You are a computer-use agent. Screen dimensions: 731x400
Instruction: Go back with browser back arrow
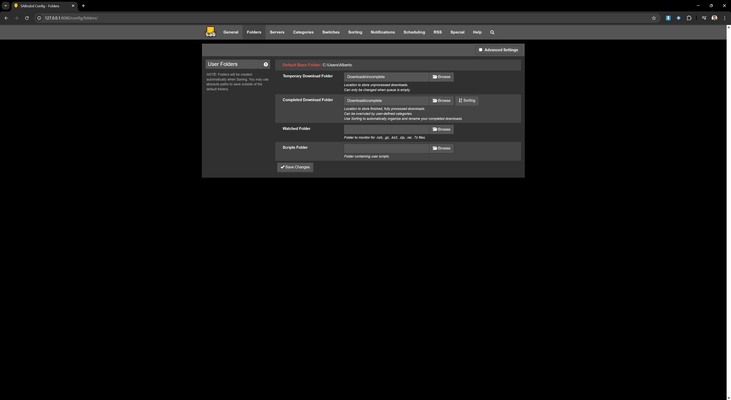coord(6,18)
